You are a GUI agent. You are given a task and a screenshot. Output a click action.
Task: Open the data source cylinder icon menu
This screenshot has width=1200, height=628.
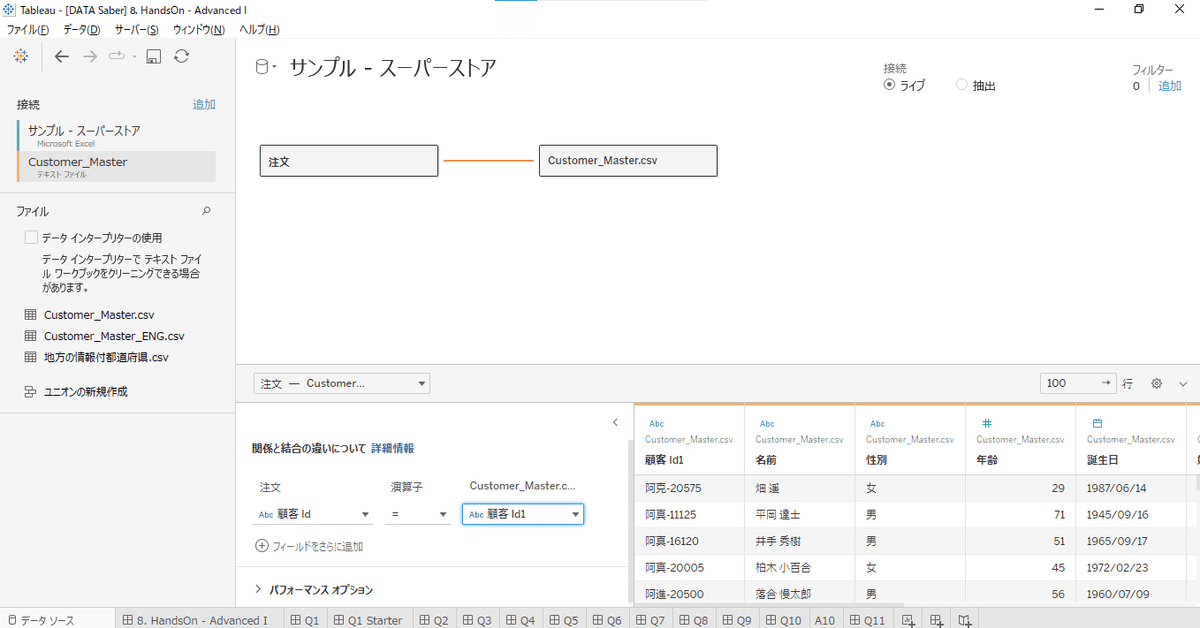pos(266,68)
